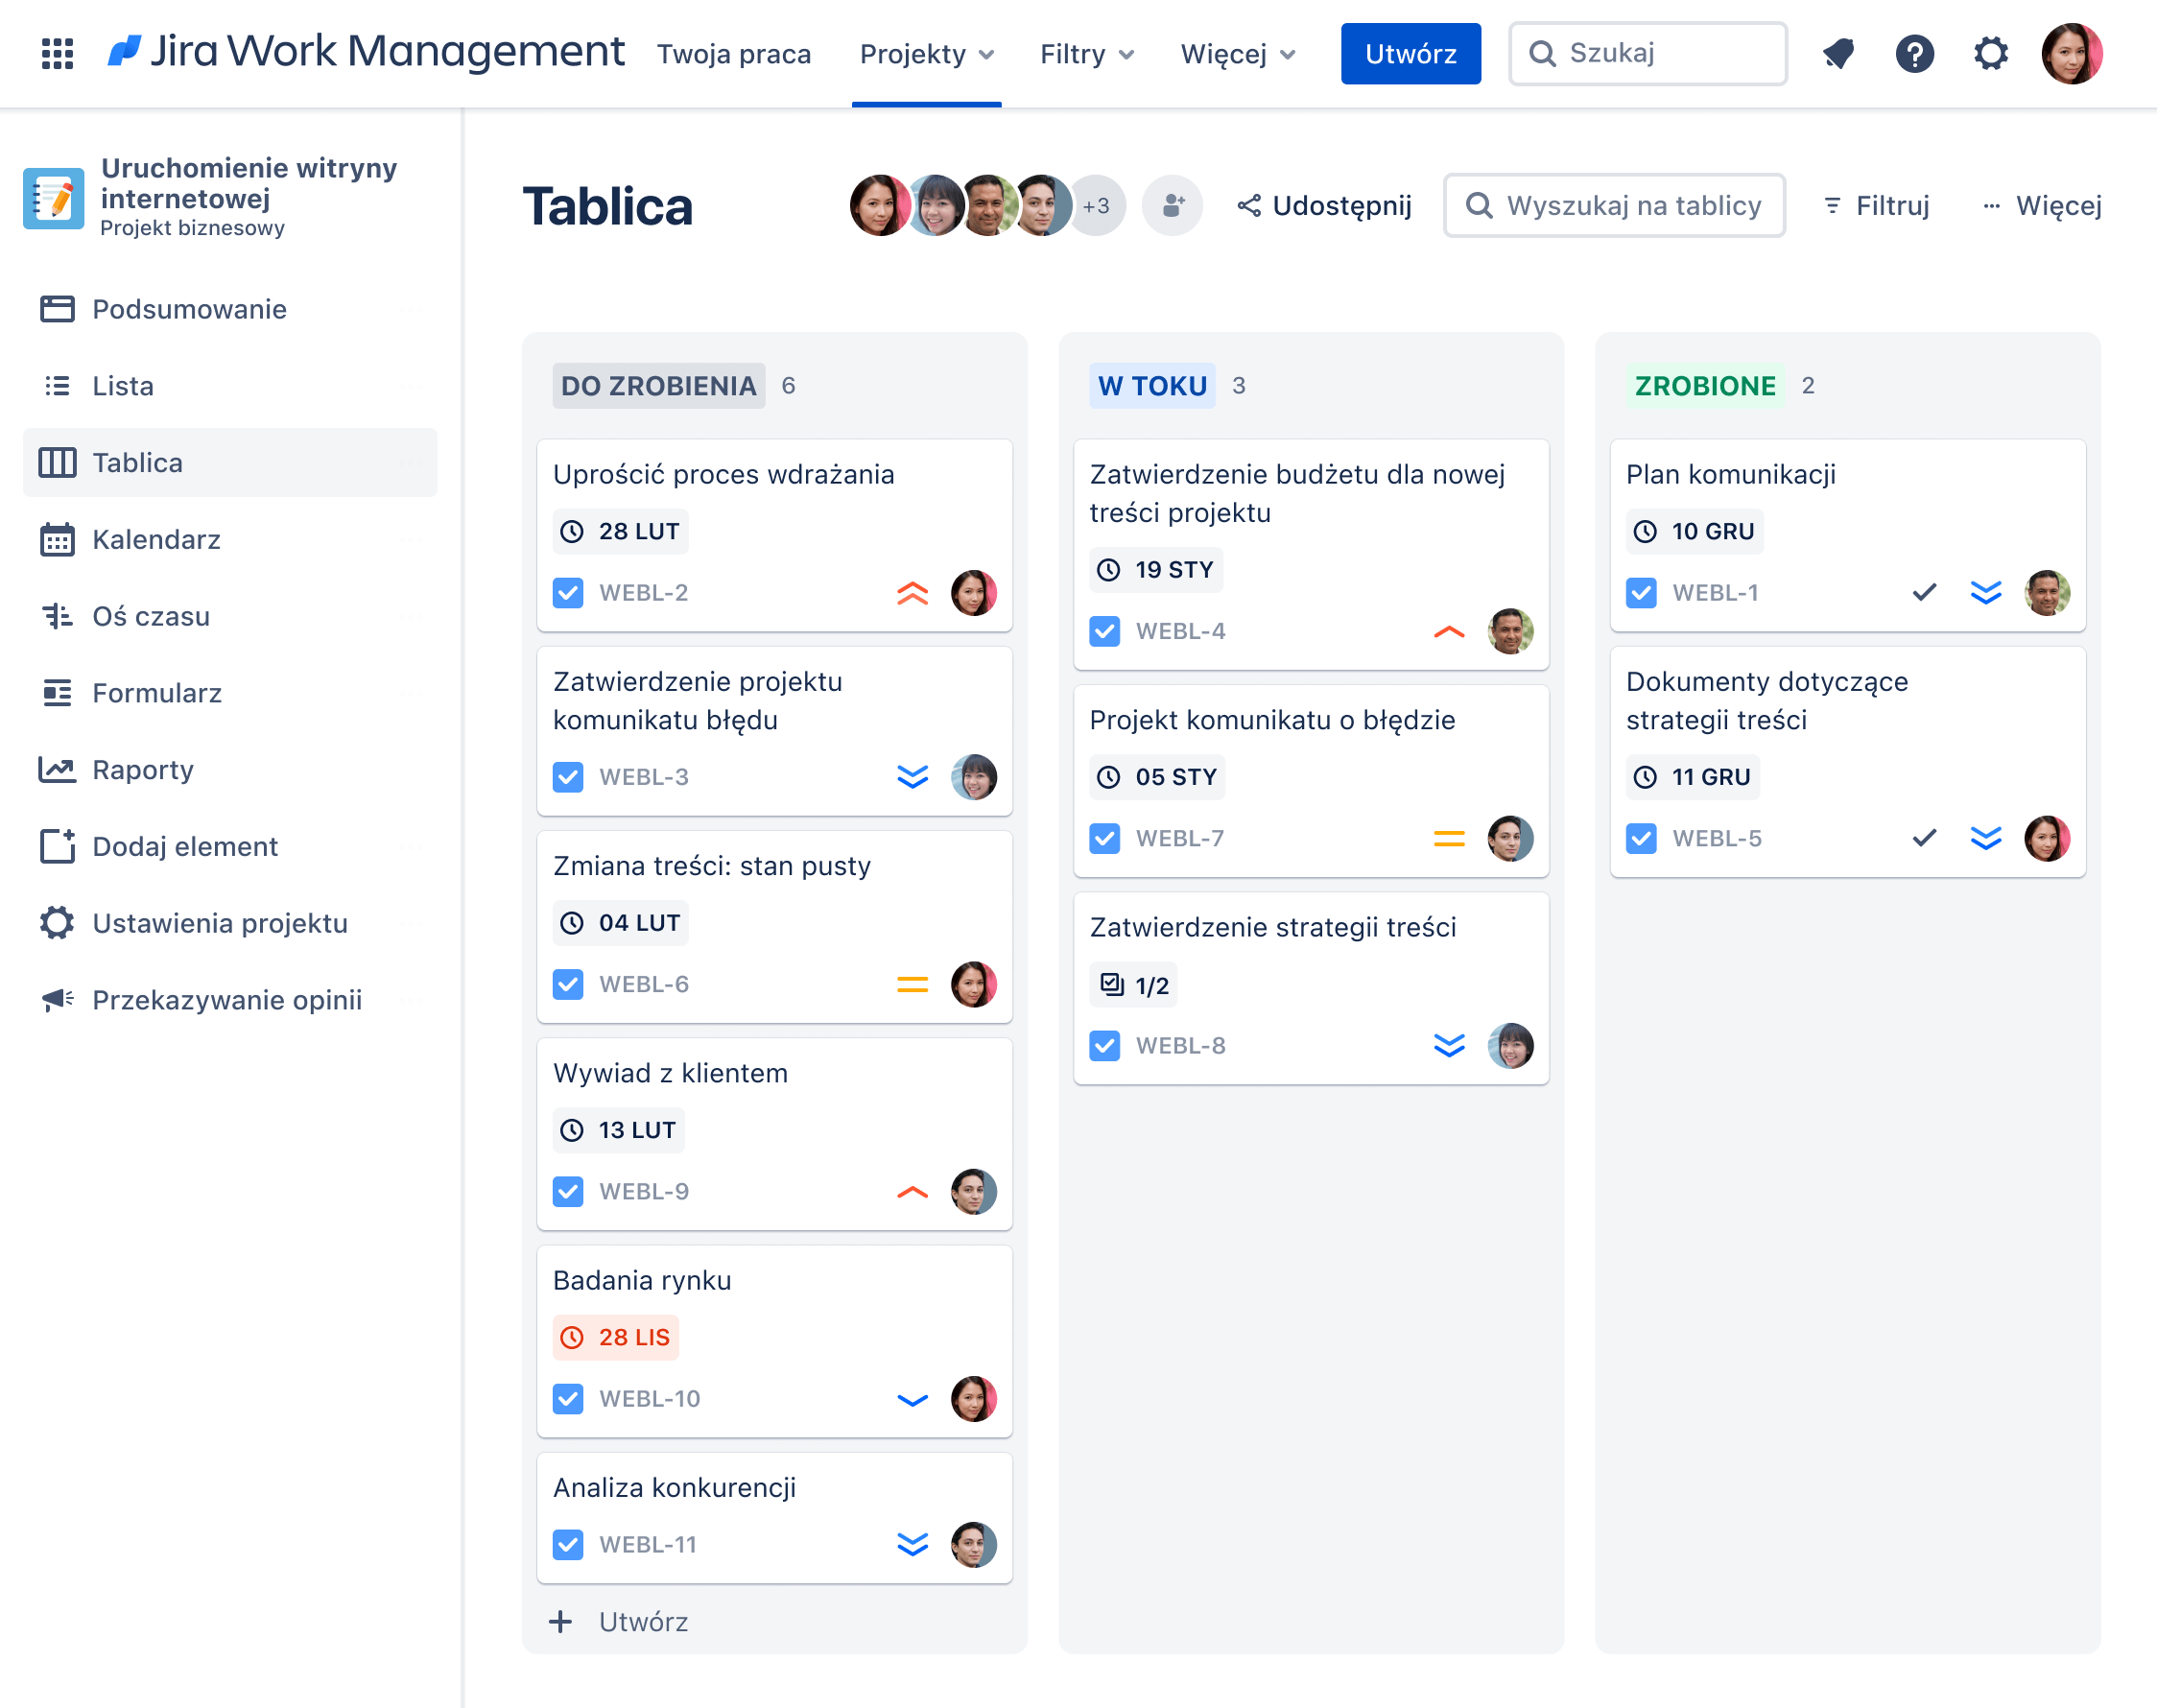
Task: Click Udostępnij to share the board
Action: (x=1324, y=205)
